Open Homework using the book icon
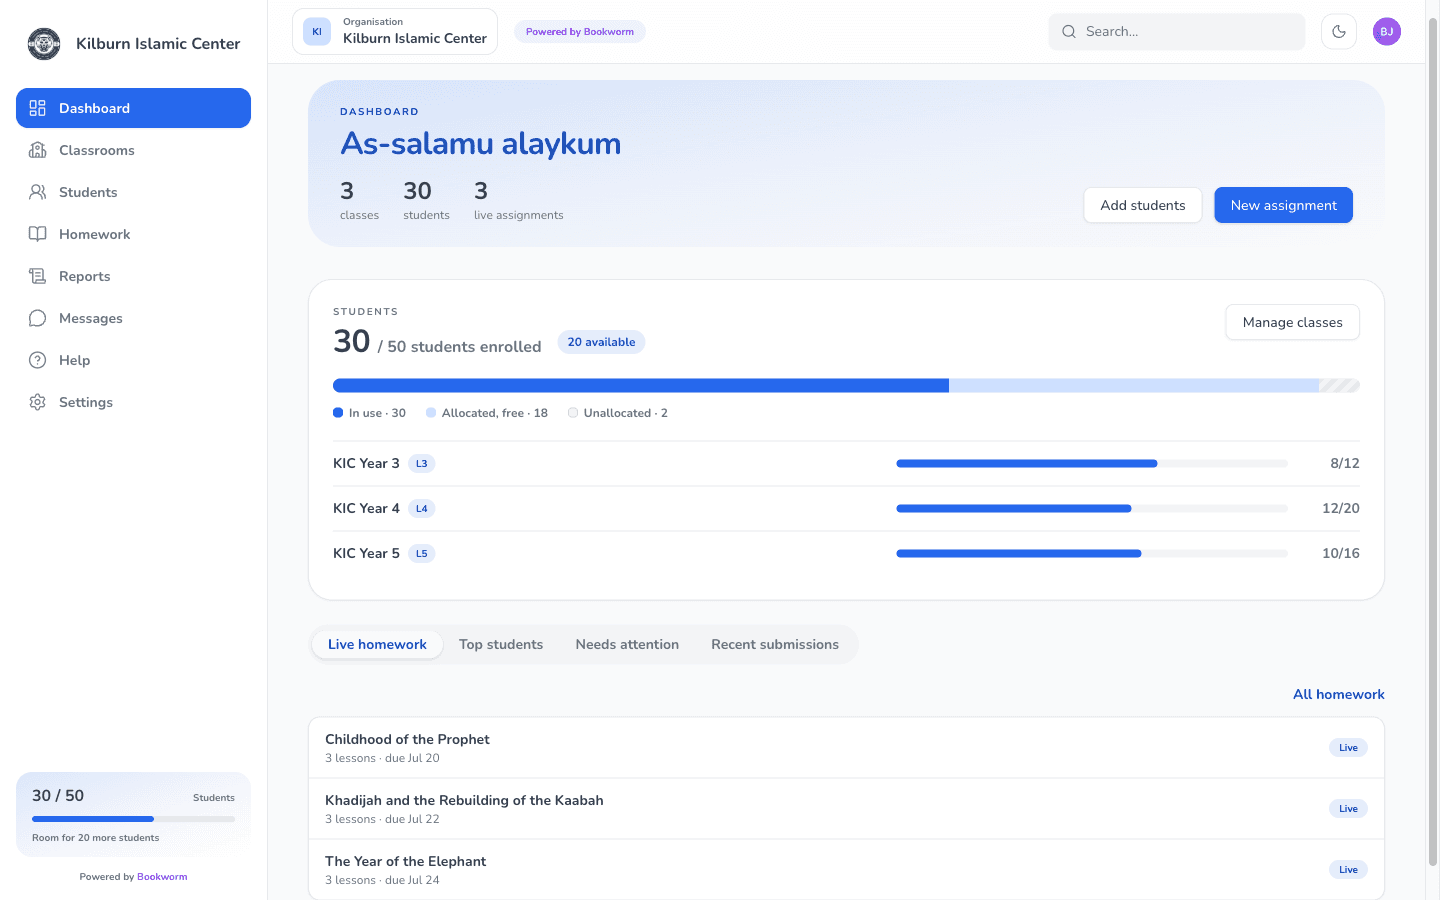The image size is (1440, 900). tap(38, 234)
